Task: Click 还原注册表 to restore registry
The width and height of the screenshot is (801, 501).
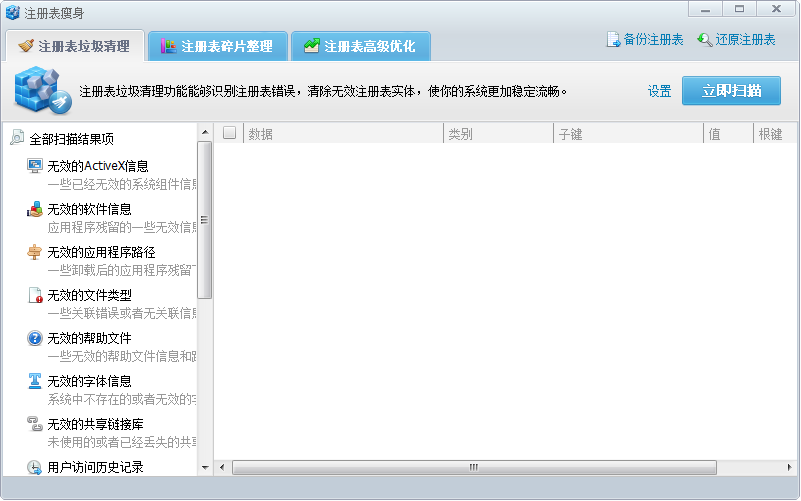Action: (737, 40)
